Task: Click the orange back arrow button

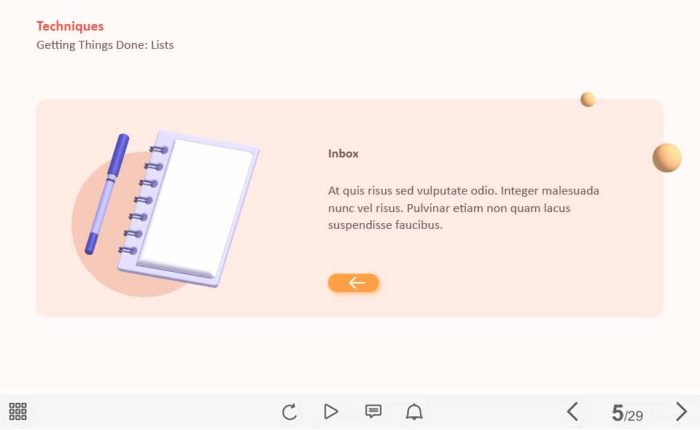Action: [354, 283]
